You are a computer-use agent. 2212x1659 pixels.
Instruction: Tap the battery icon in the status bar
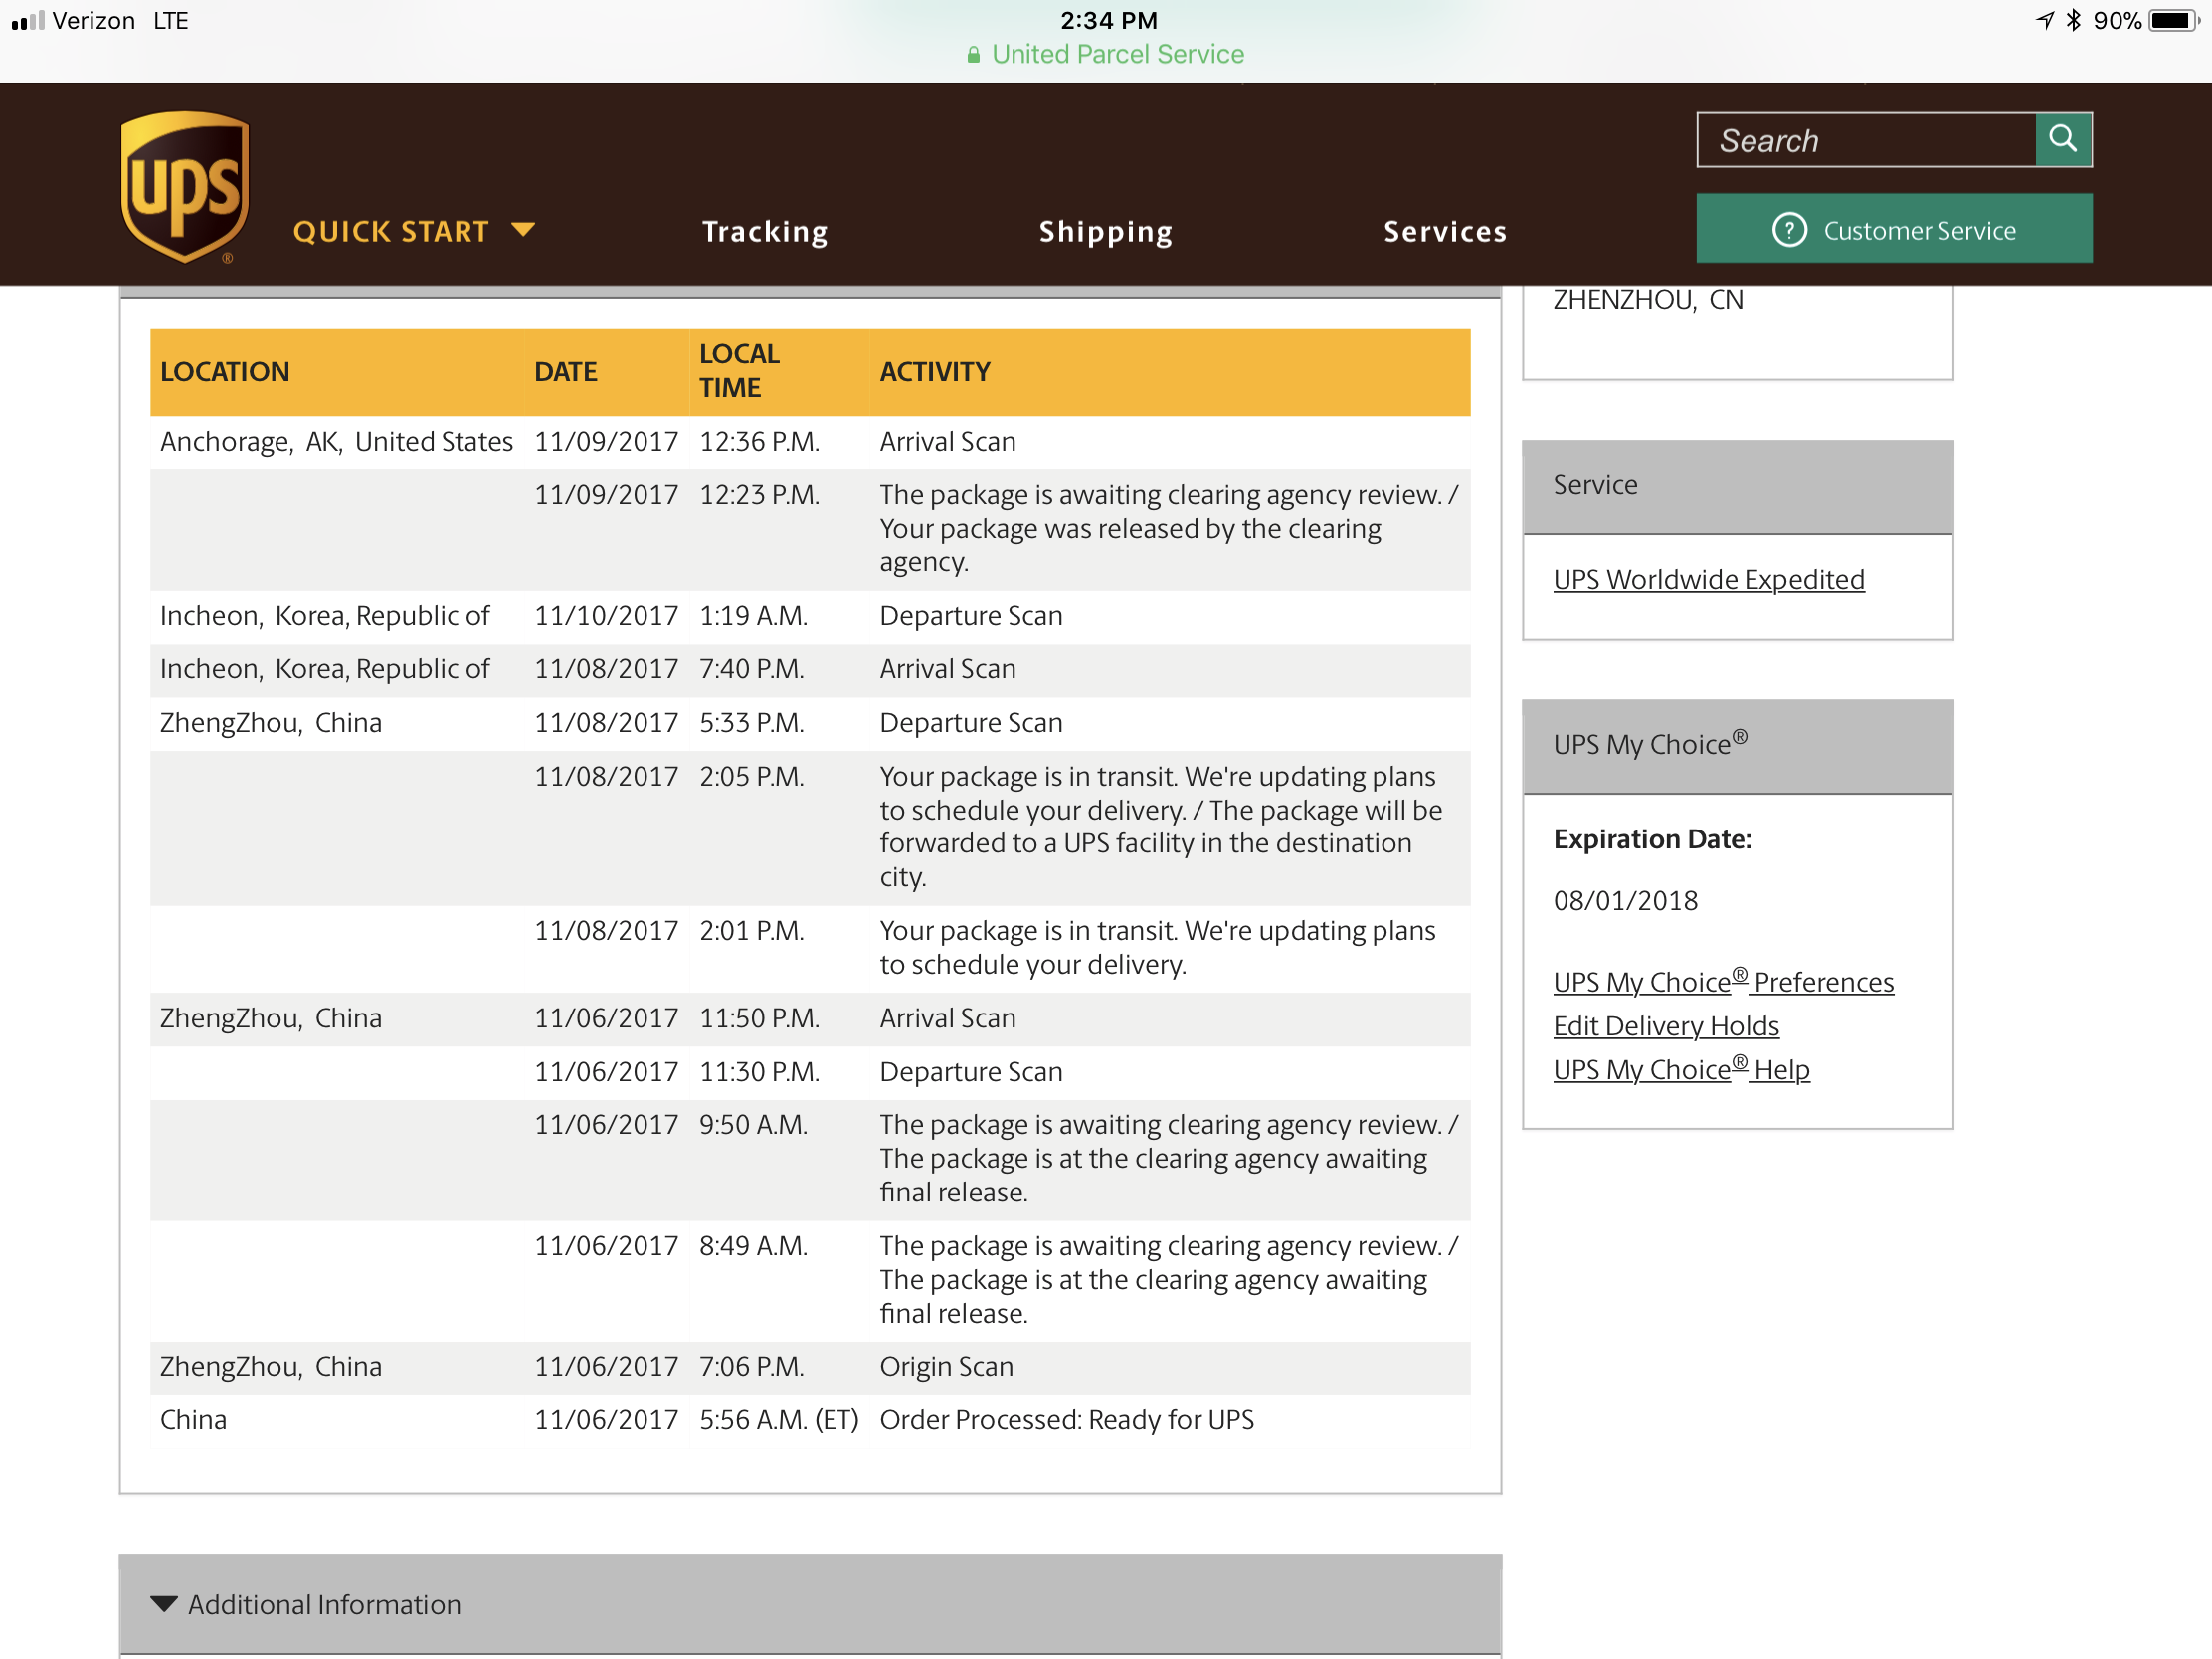point(2173,20)
